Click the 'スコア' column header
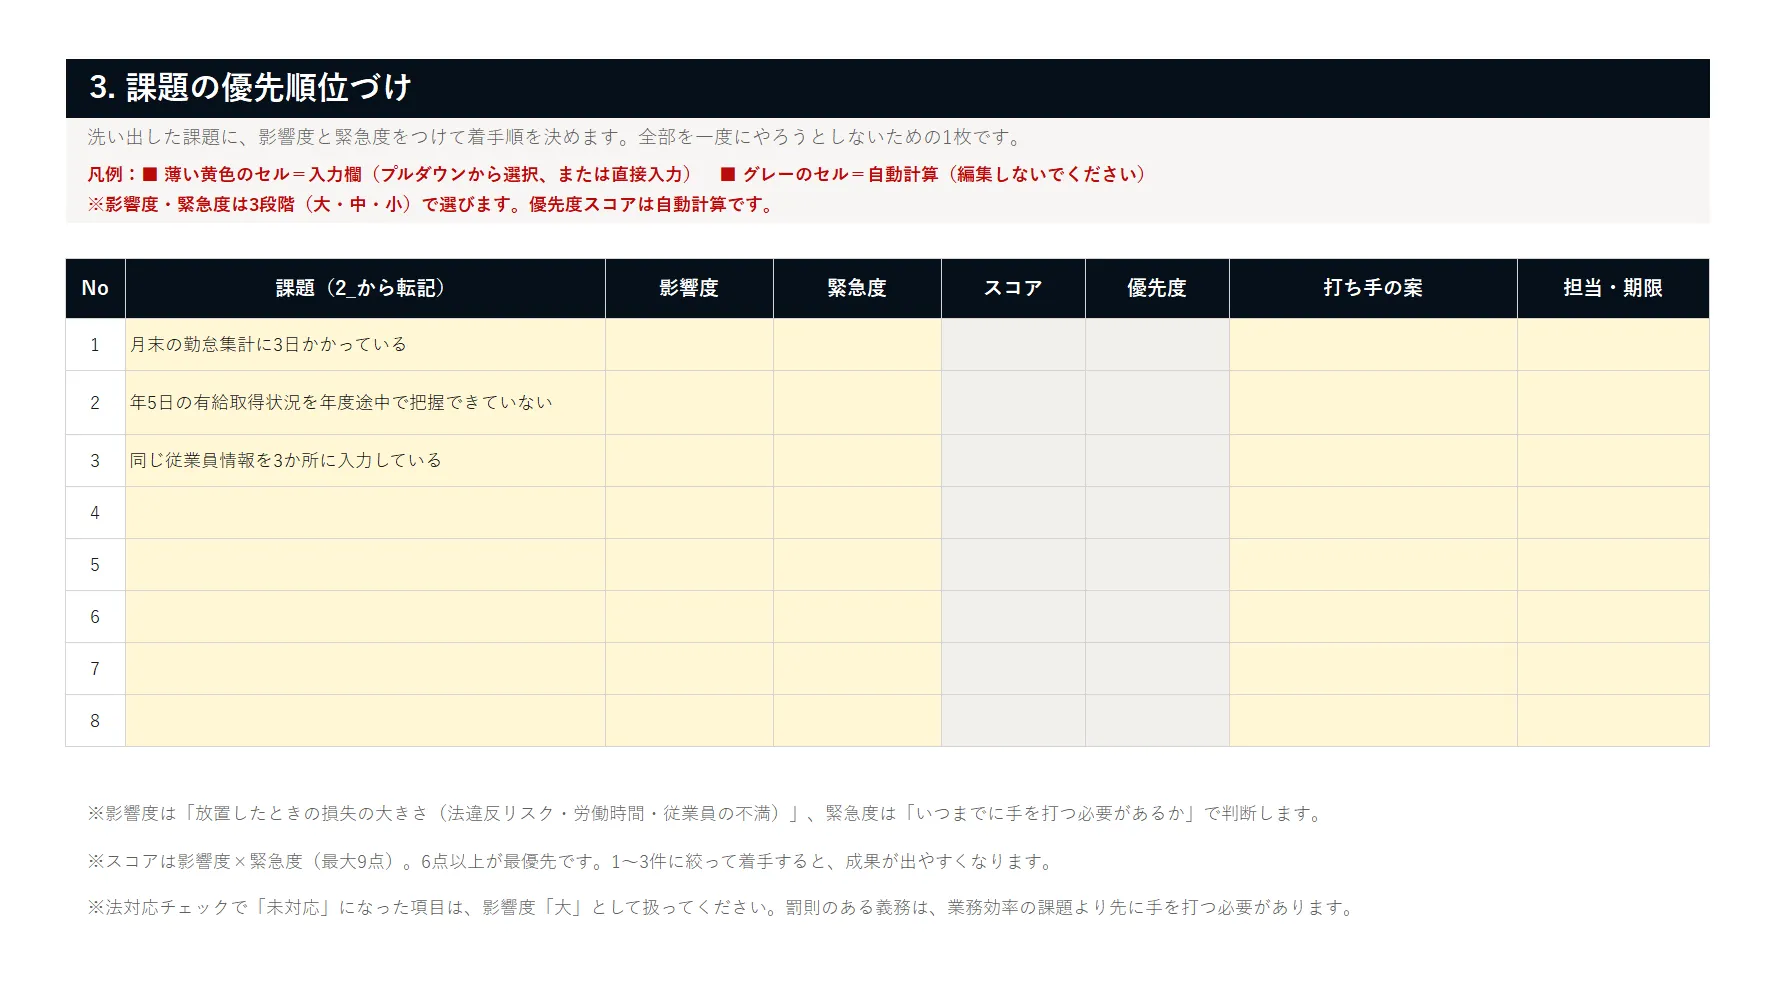Viewport: 1776px width, 999px height. point(1013,288)
